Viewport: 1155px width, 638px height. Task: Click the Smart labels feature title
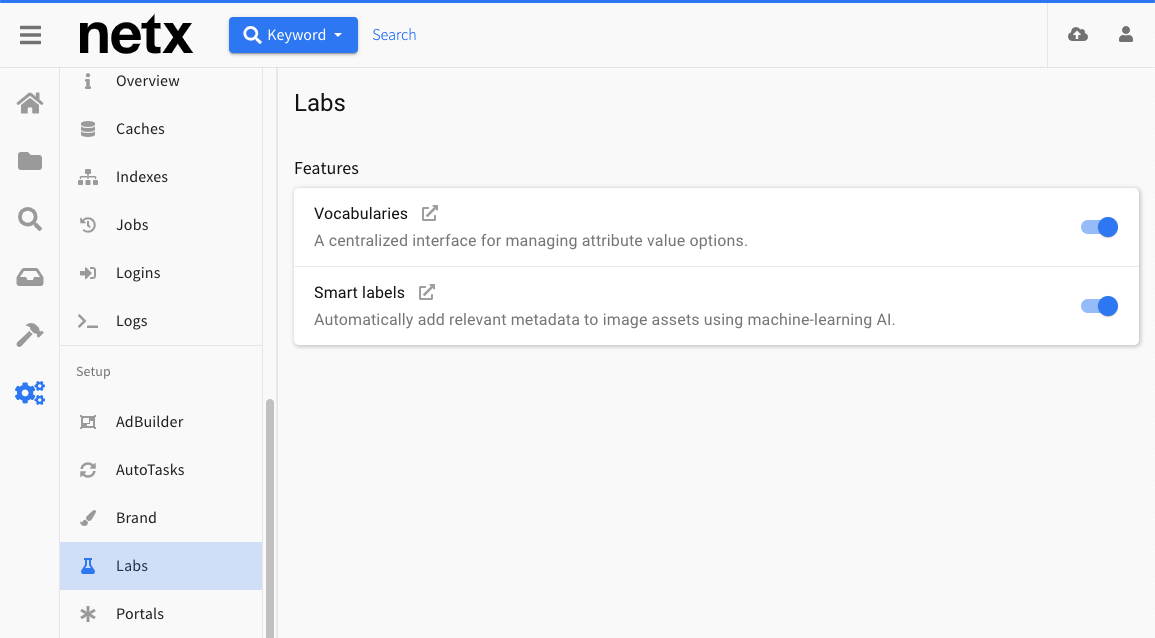point(359,292)
